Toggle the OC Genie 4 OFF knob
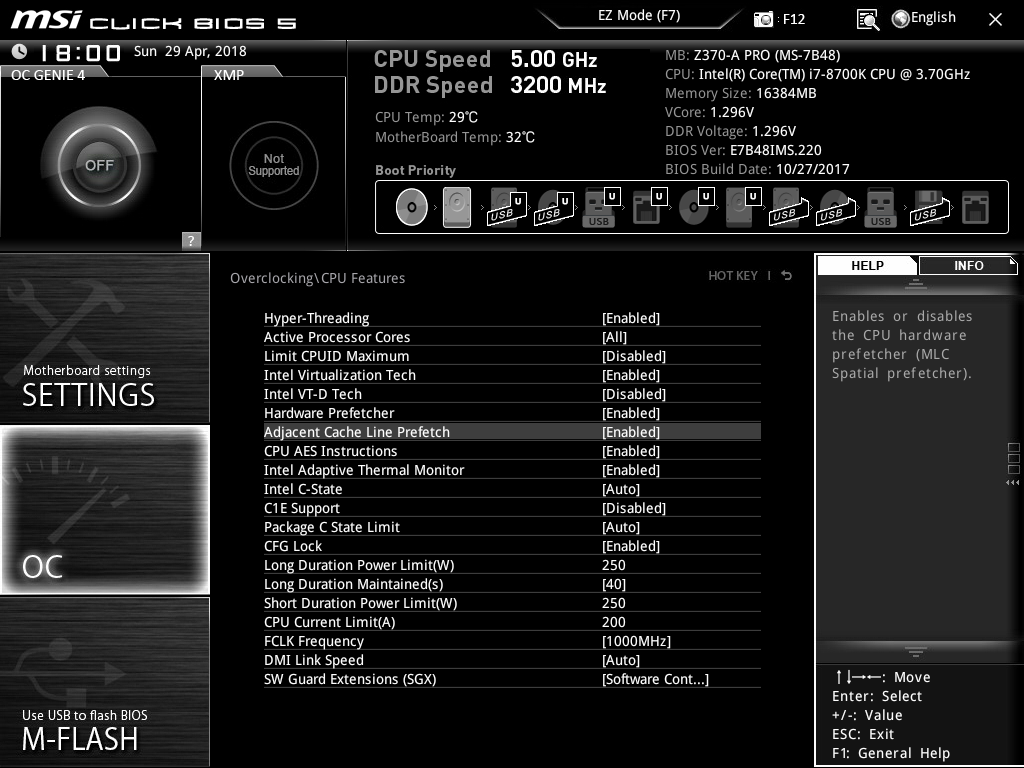 (99, 165)
